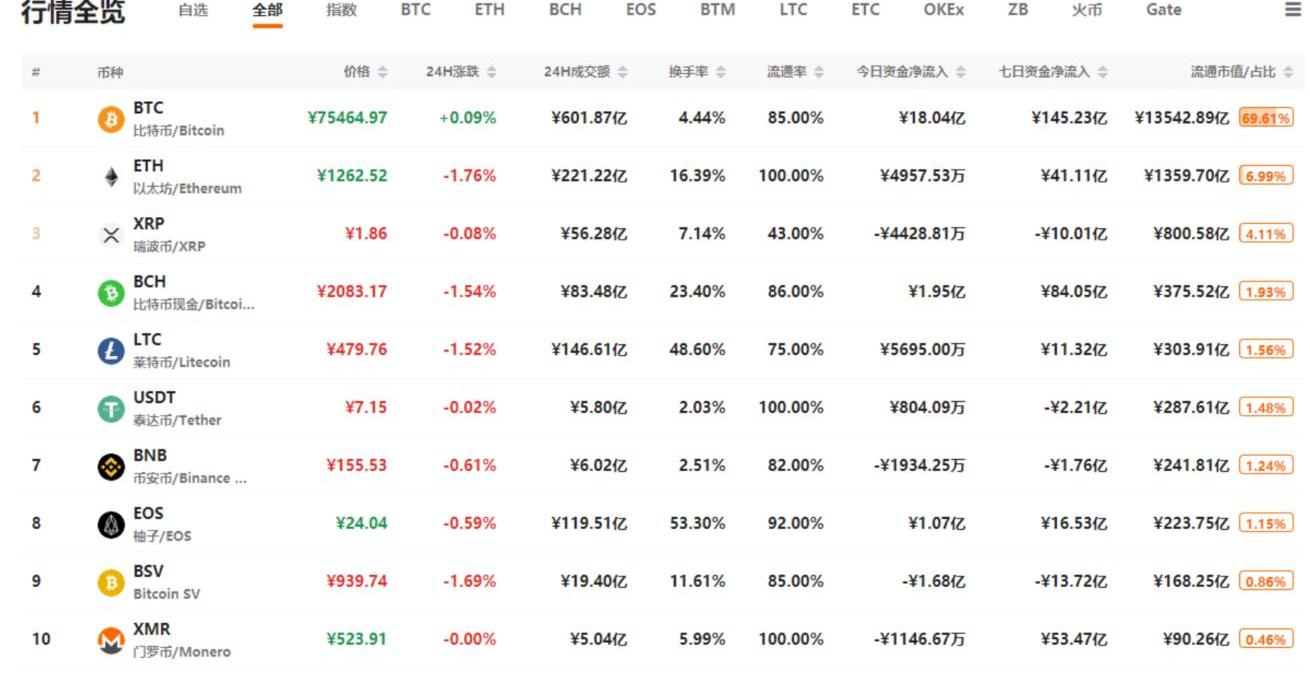Click the Ethereum diamond logo icon
This screenshot has height=682, width=1310.
coord(111,177)
